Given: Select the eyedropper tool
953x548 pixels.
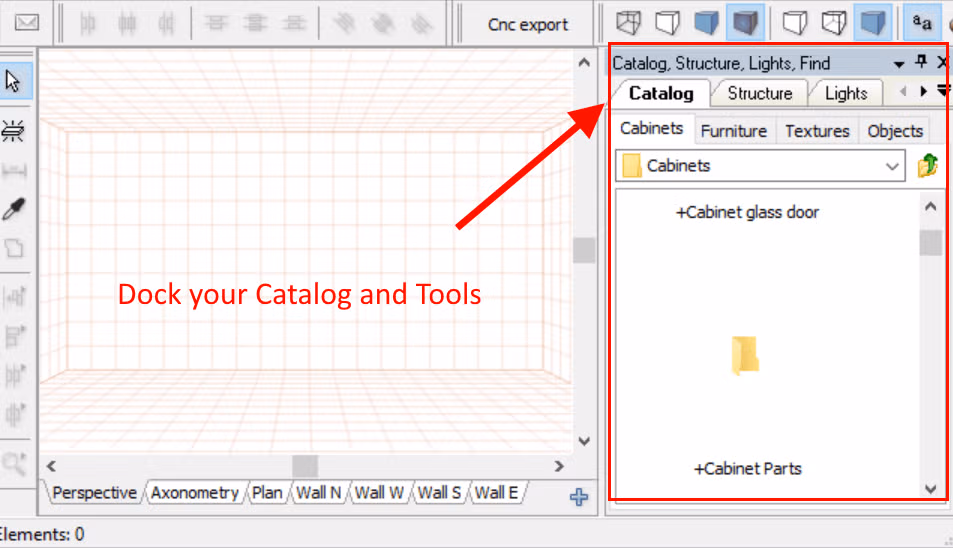Looking at the screenshot, I should (14, 208).
